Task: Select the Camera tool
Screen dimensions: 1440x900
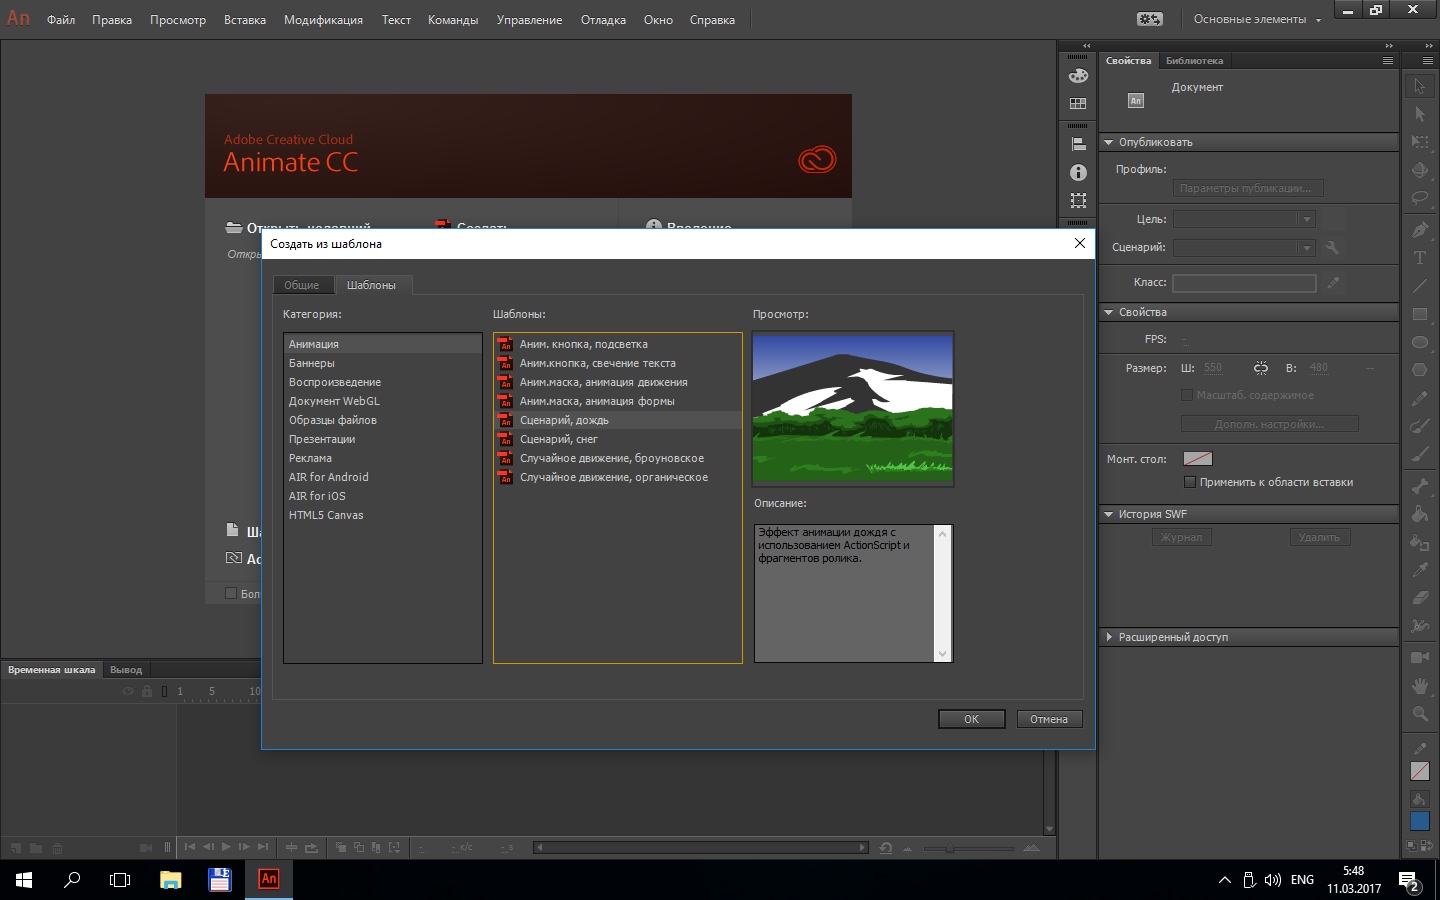Action: pos(1419,657)
